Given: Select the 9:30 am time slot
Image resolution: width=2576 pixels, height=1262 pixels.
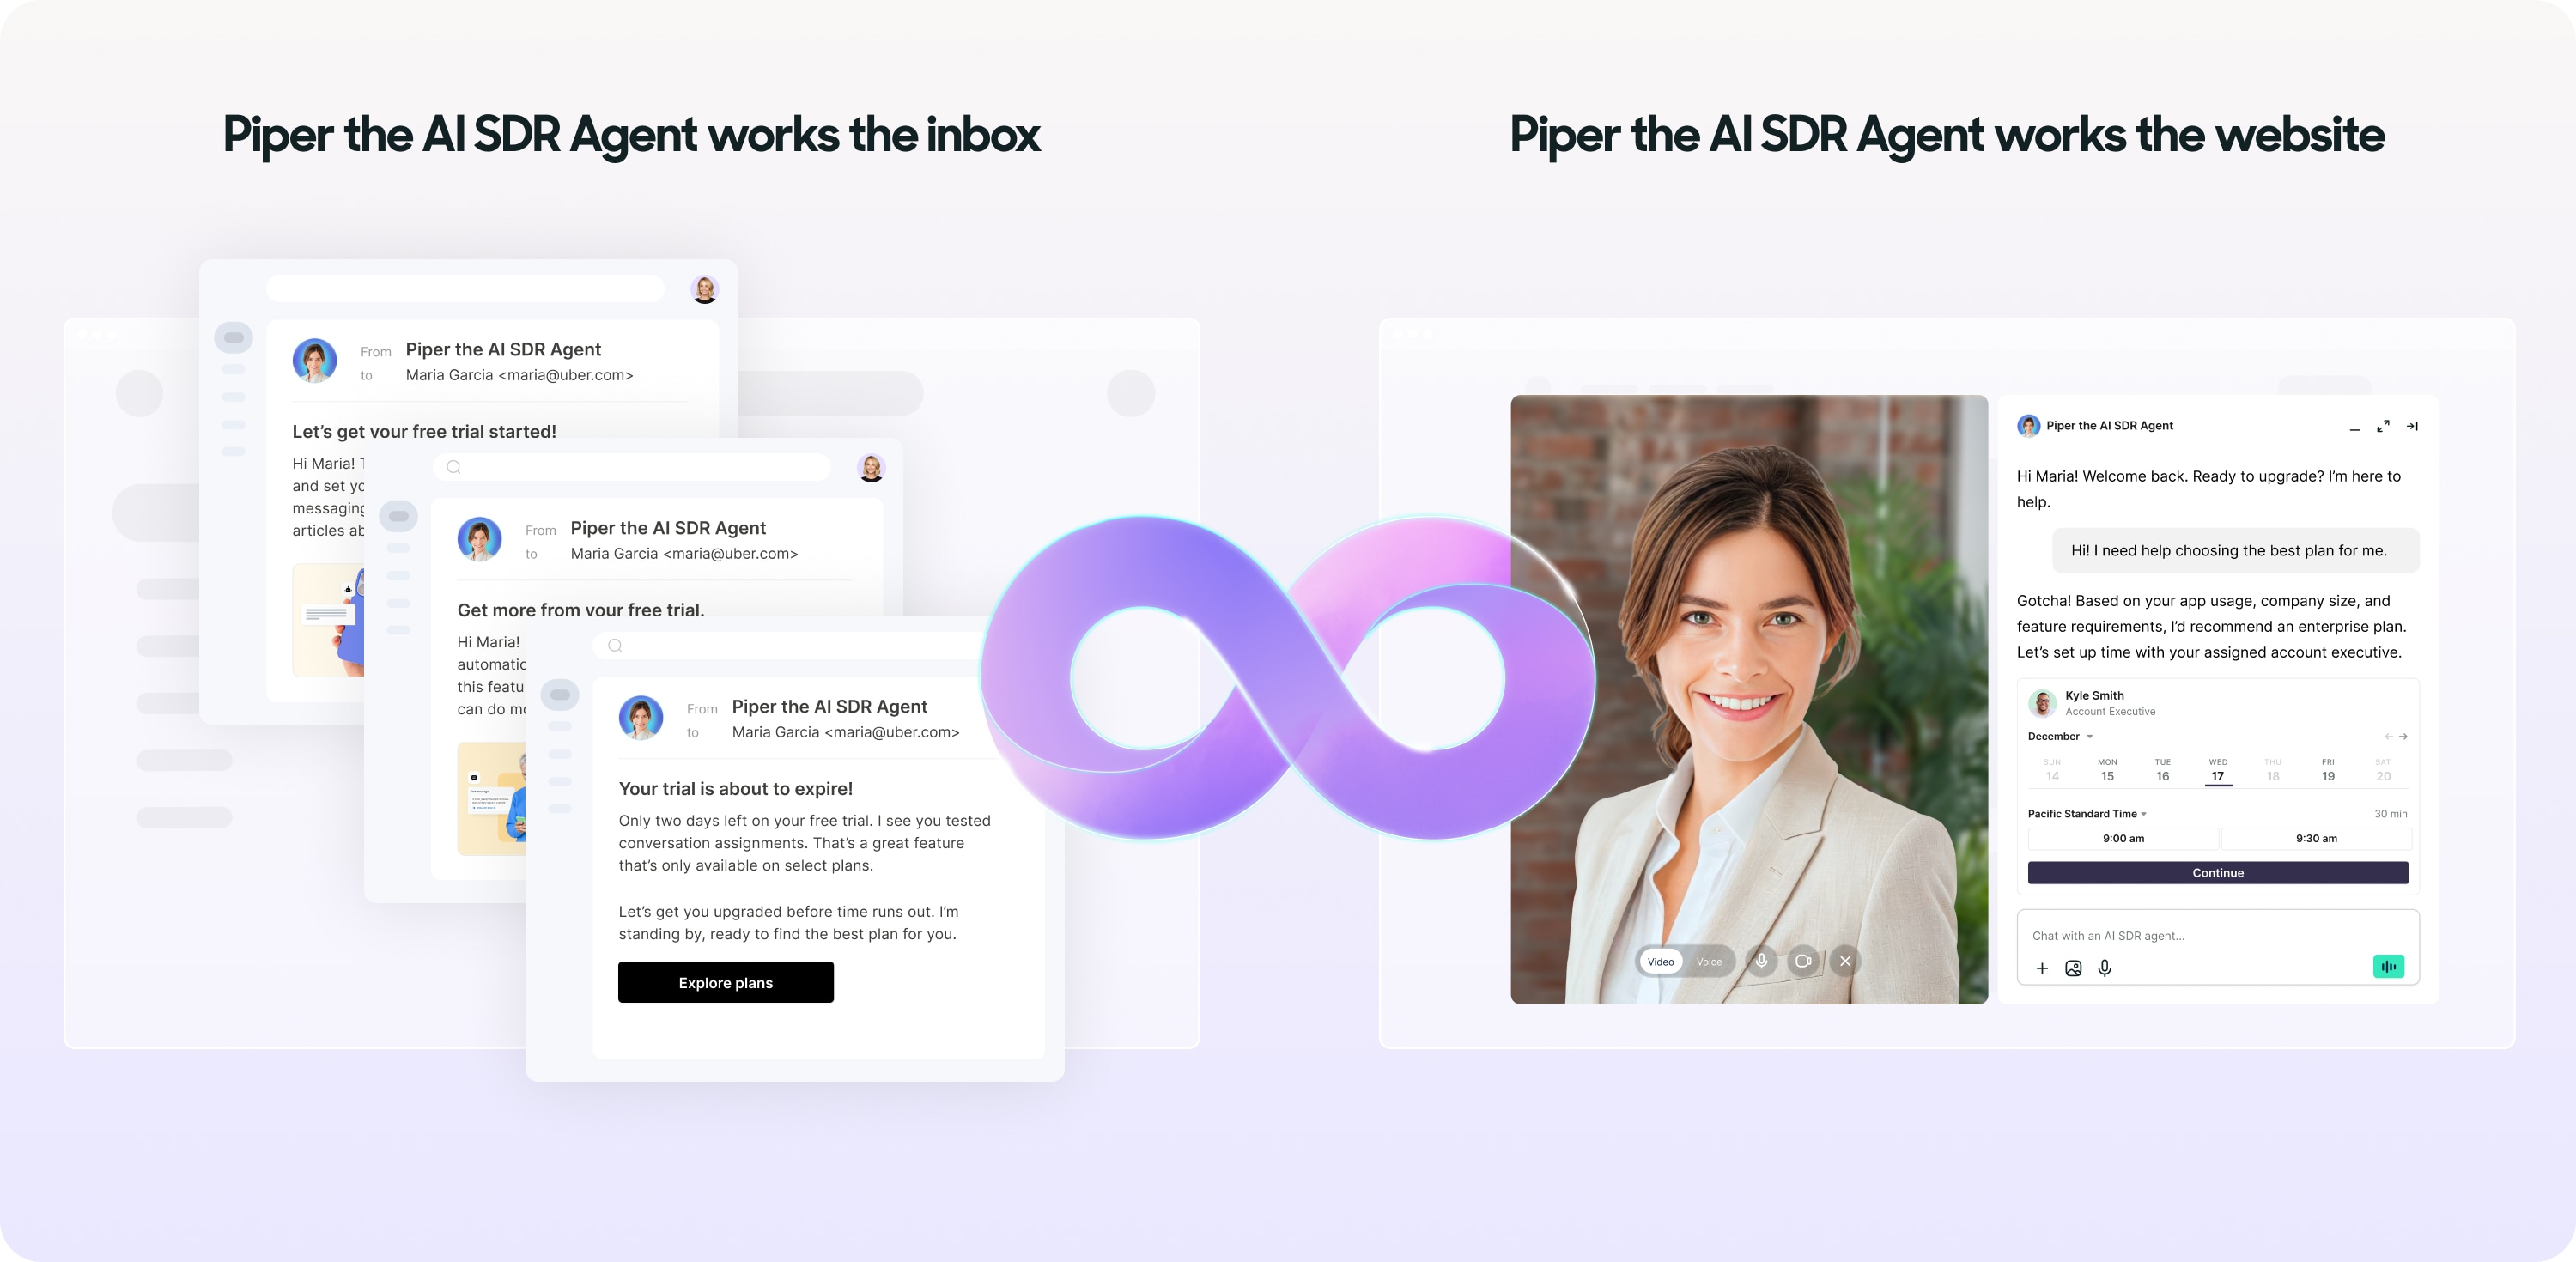Looking at the screenshot, I should tap(2316, 838).
